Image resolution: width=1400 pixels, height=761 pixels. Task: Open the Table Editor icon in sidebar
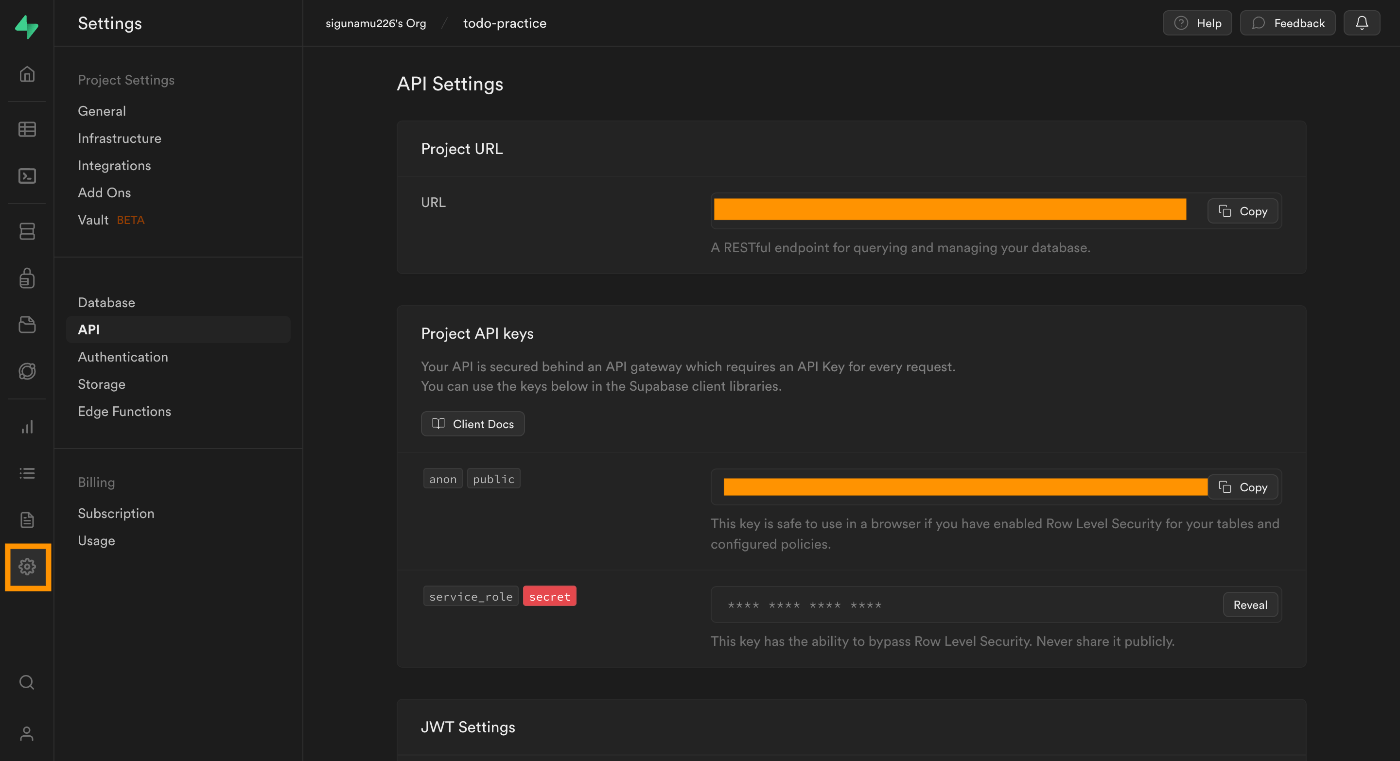(27, 129)
